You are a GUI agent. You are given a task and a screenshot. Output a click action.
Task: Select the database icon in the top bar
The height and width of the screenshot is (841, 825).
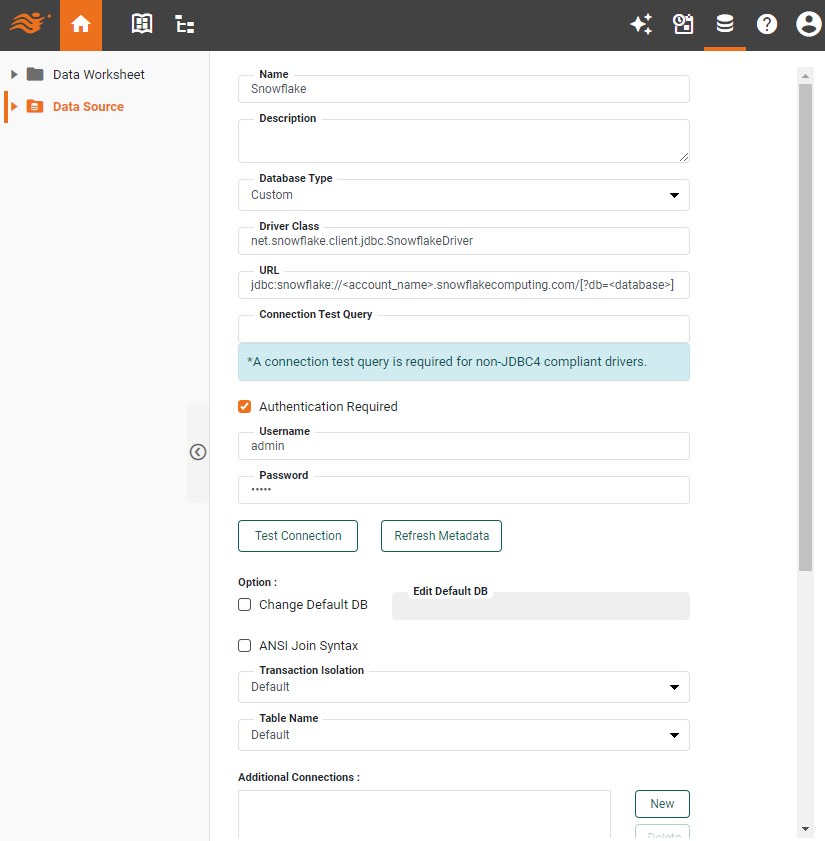(725, 24)
